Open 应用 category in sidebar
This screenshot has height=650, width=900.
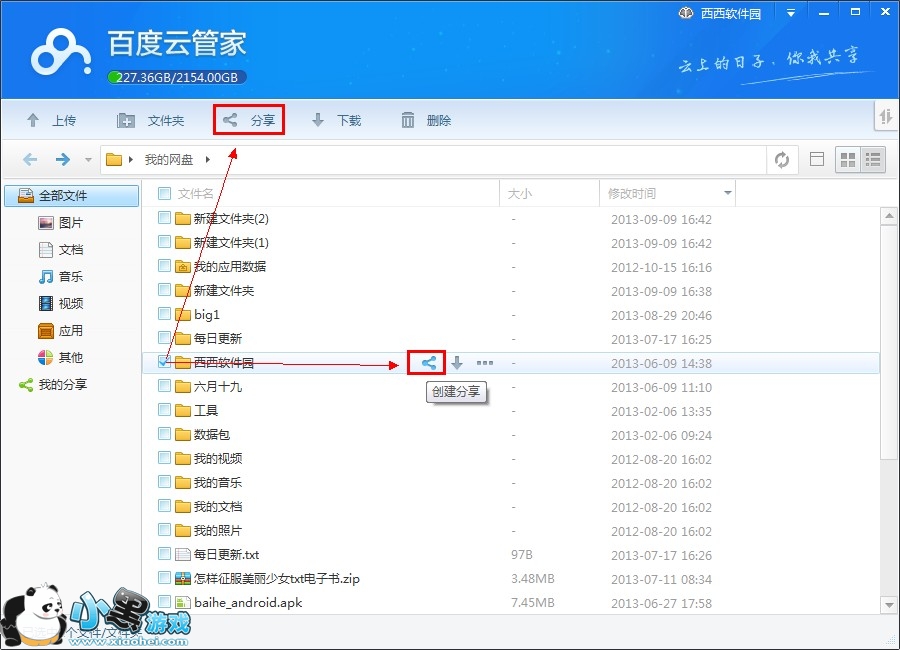coord(60,331)
